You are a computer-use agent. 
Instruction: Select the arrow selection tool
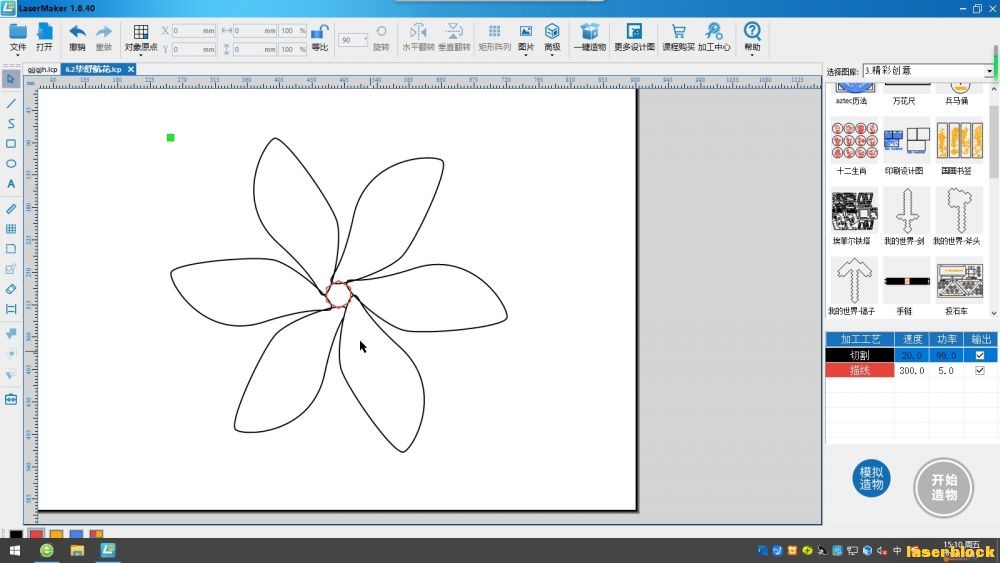[11, 79]
